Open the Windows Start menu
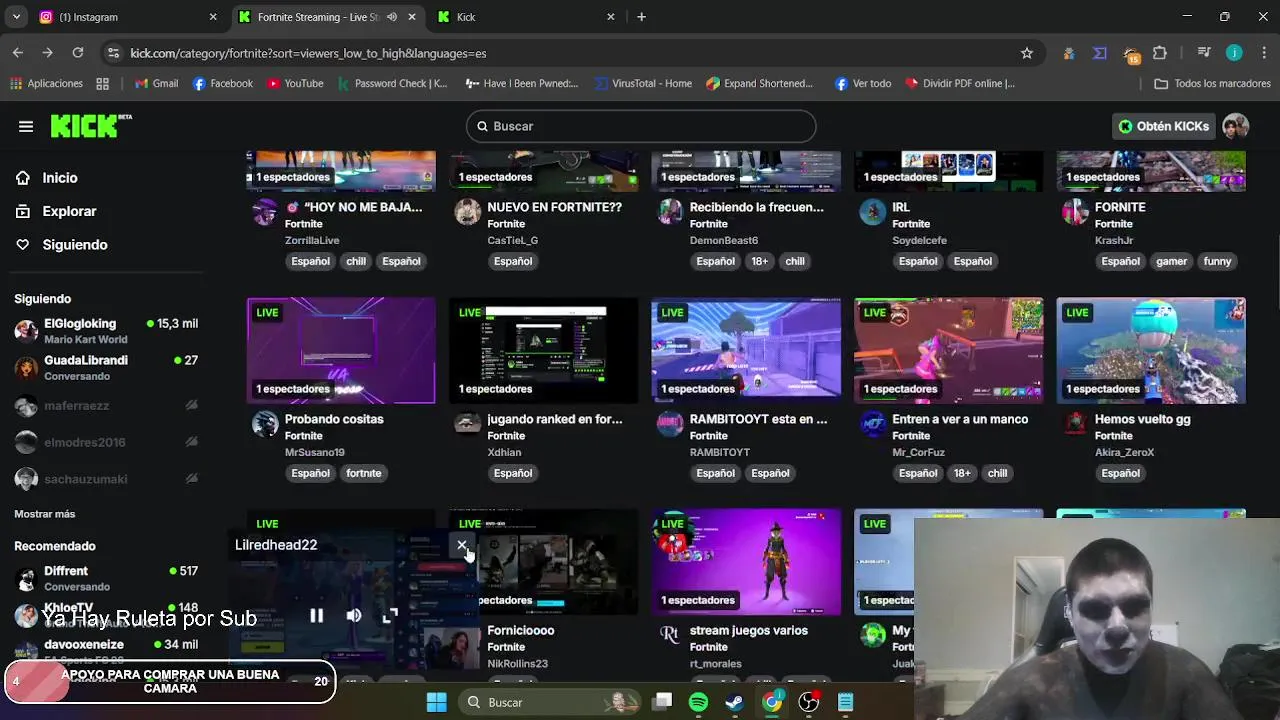This screenshot has height=720, width=1280. 436,702
